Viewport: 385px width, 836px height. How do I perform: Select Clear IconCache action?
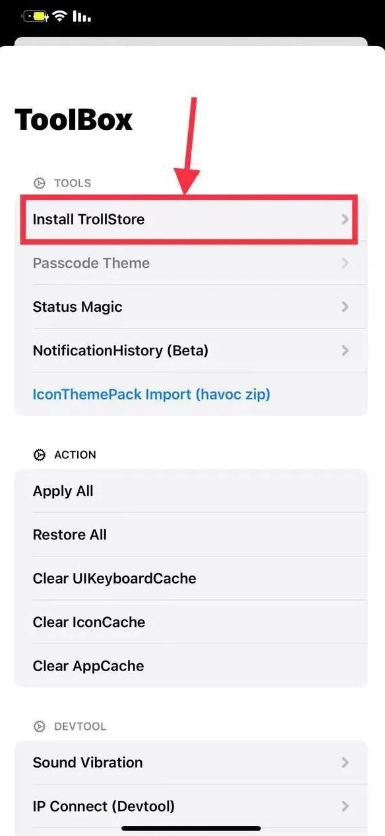(x=190, y=622)
